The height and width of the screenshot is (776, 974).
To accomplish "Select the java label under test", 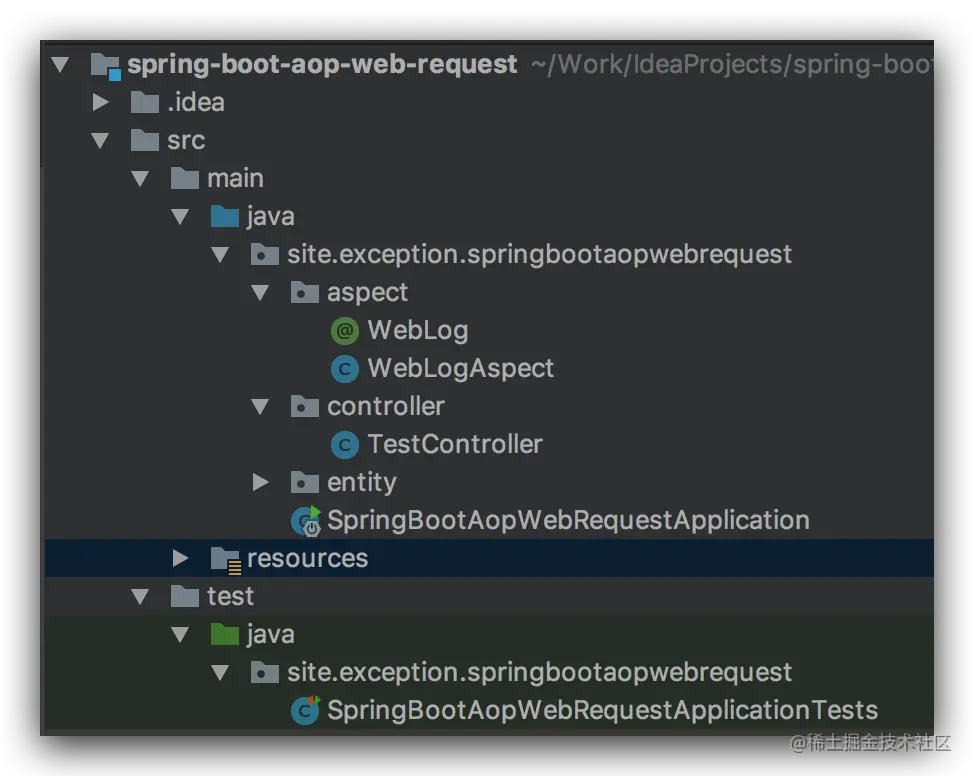I will (x=270, y=635).
